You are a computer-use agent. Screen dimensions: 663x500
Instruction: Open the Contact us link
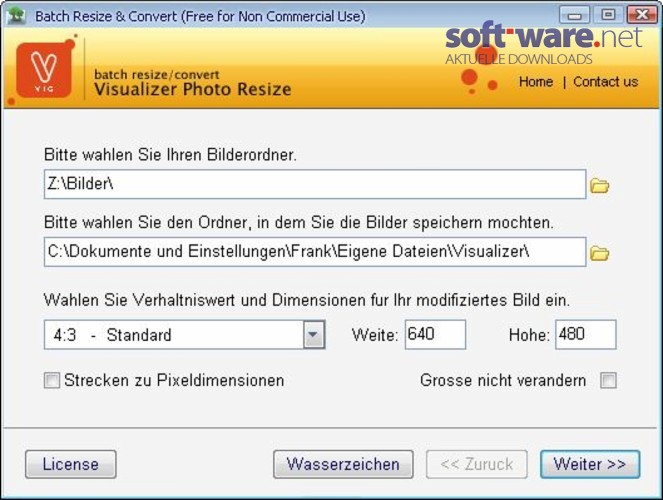[x=605, y=82]
